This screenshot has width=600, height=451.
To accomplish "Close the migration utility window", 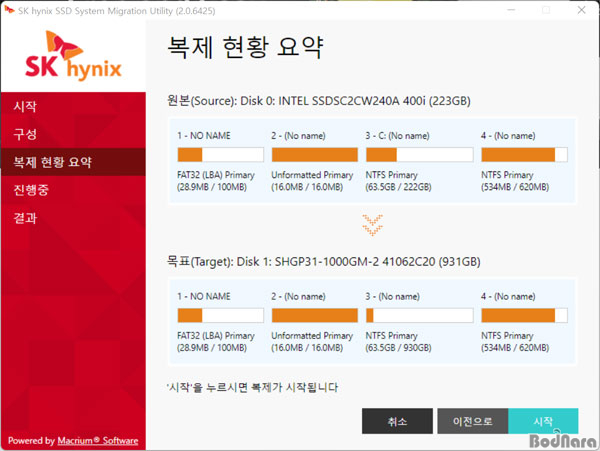I will 582,10.
